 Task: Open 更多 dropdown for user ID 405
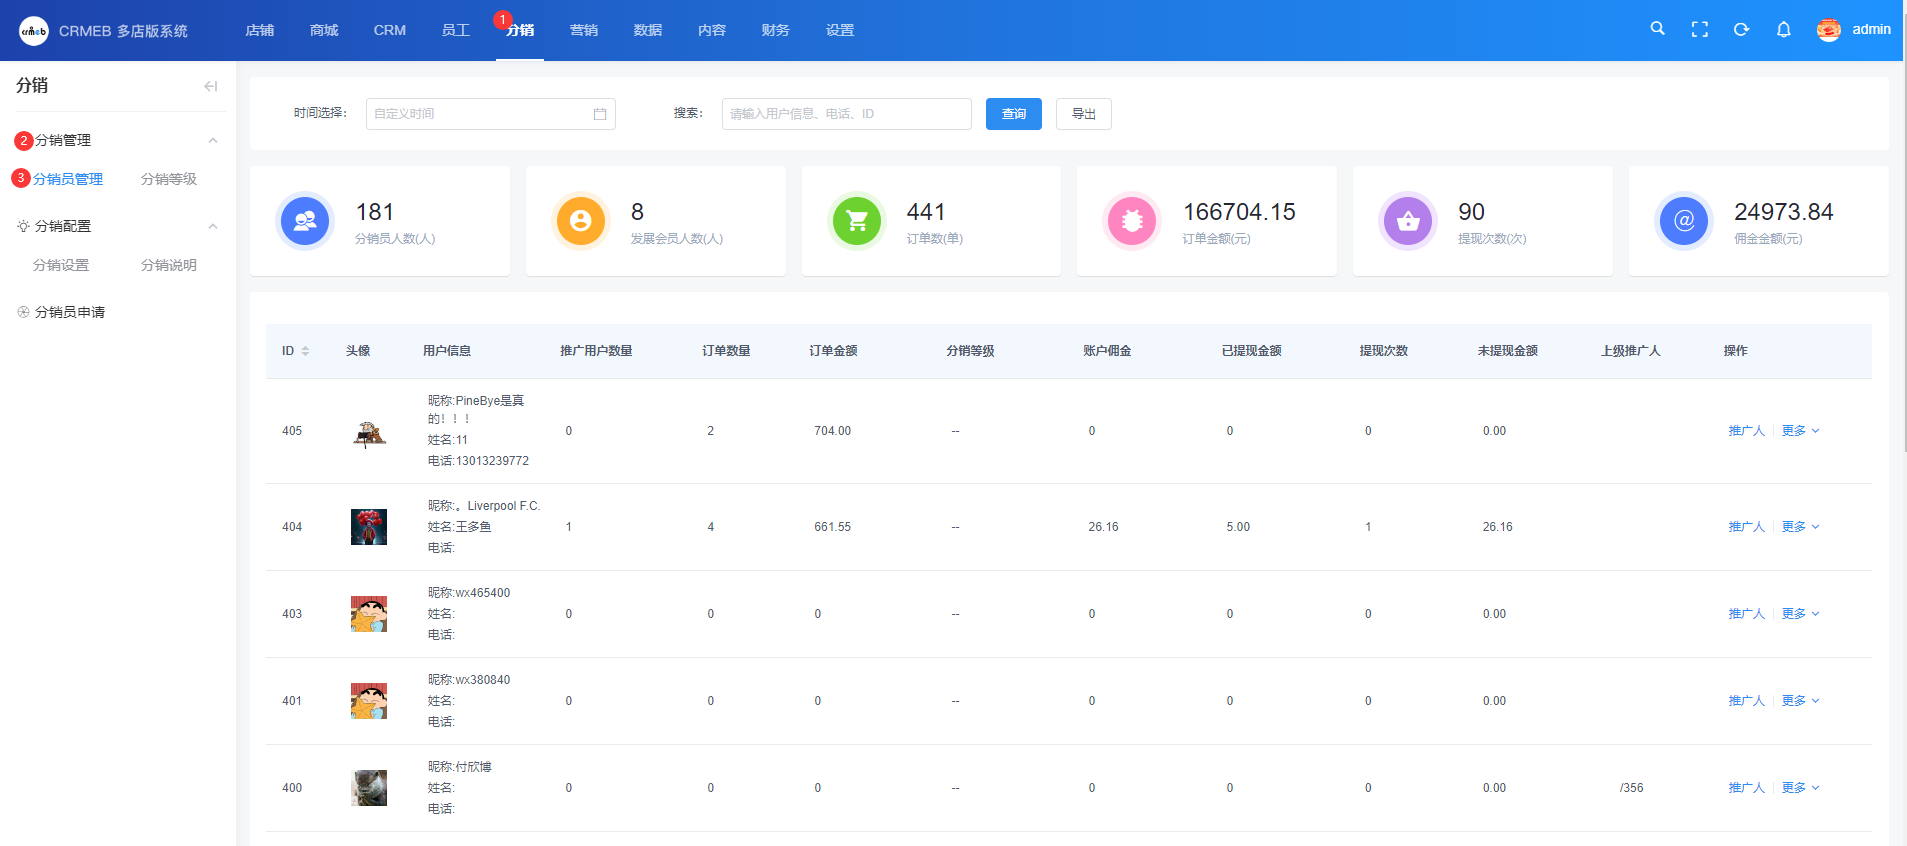point(1800,431)
